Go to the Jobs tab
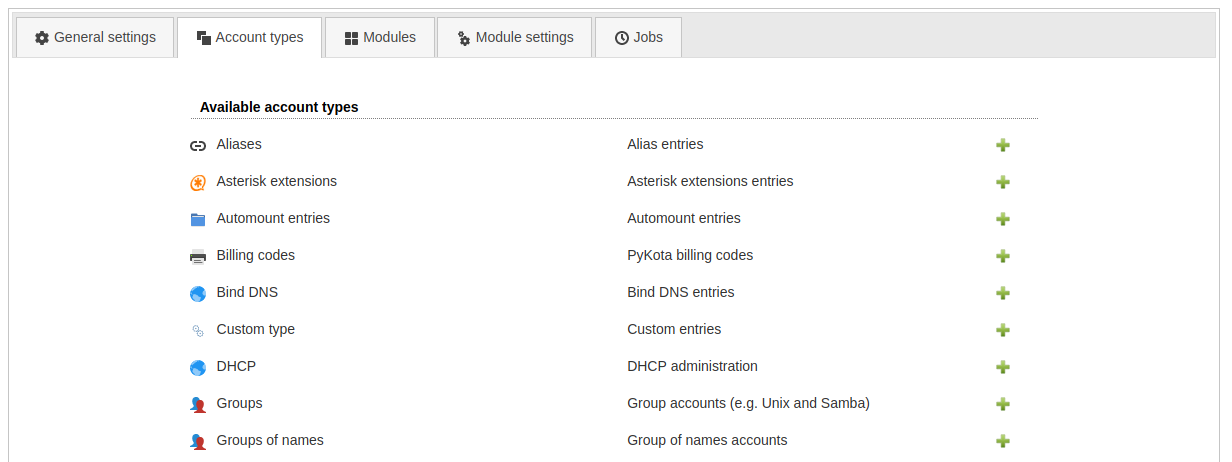This screenshot has width=1232, height=462. tap(638, 38)
